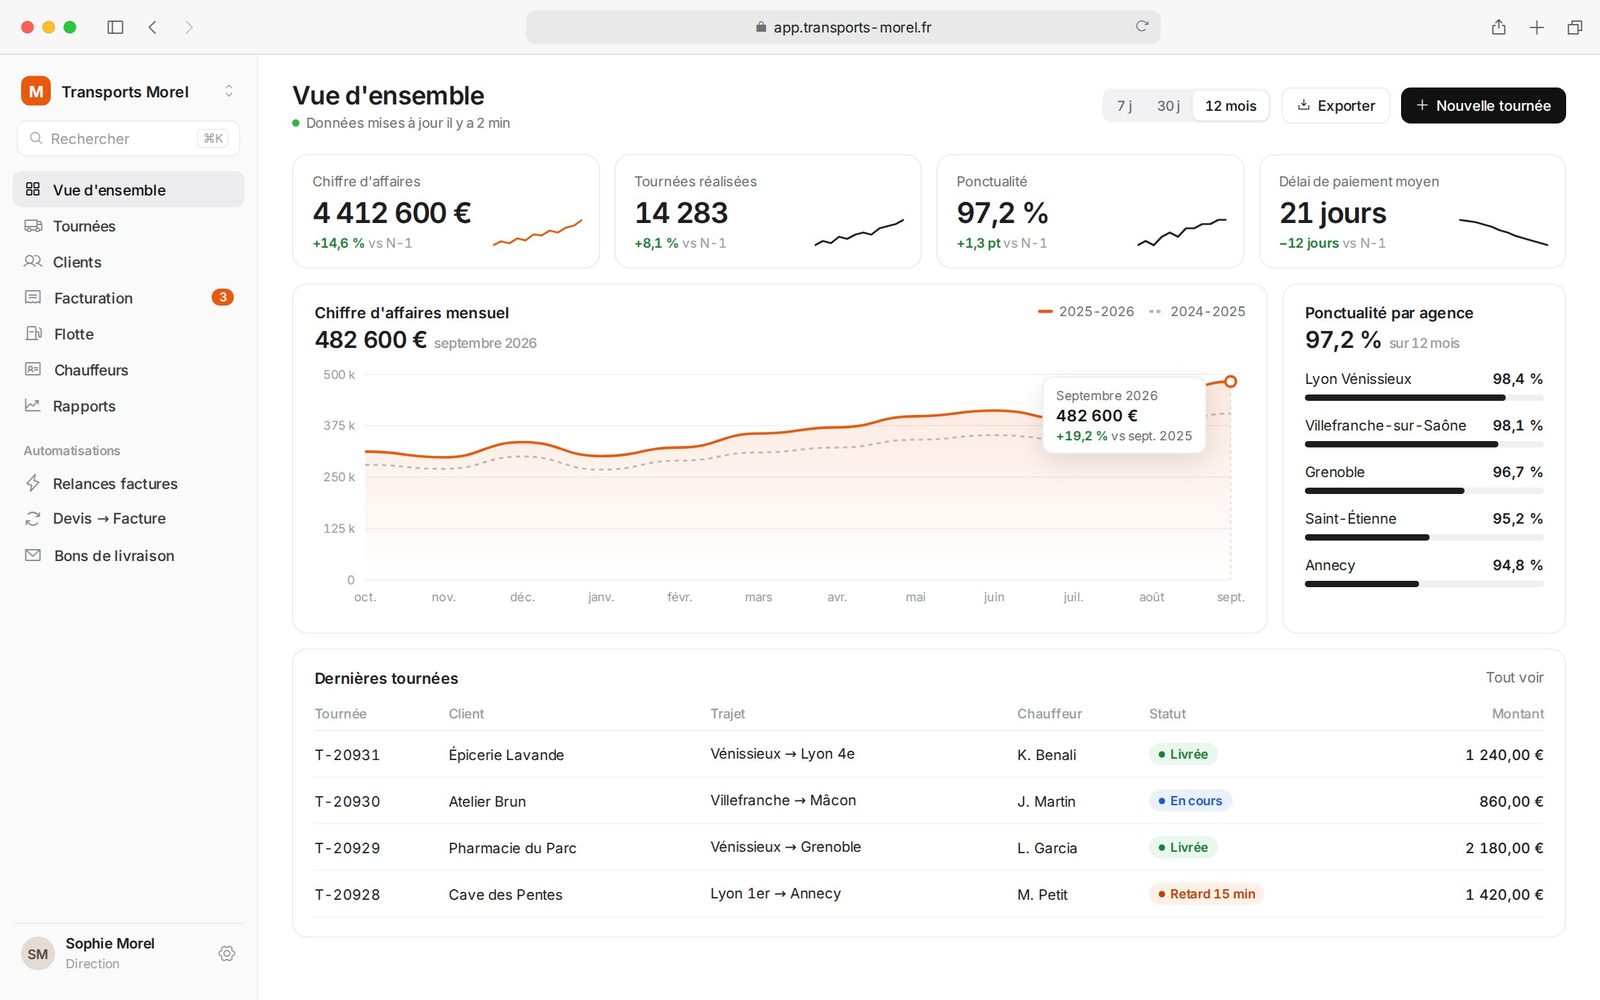1600x1000 pixels.
Task: Click the Clients people icon
Action: [x=33, y=262]
